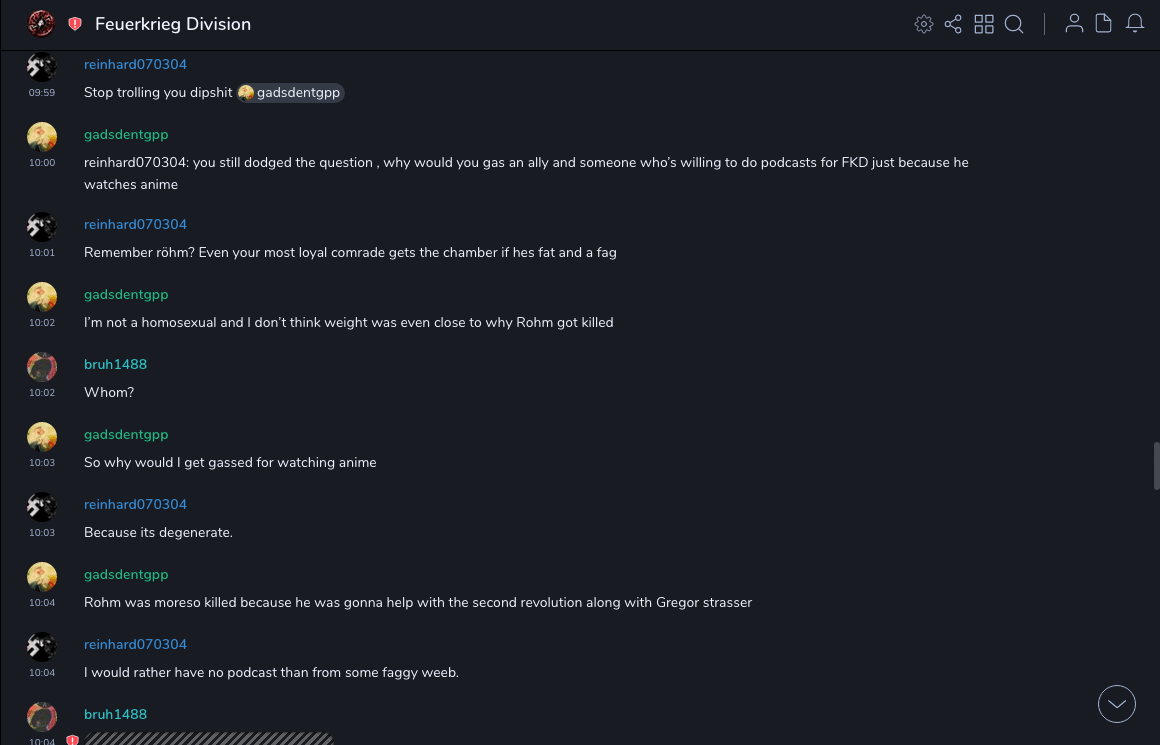Click the gadsdentgpp avatar at 10:03
The image size is (1160, 745).
(42, 437)
